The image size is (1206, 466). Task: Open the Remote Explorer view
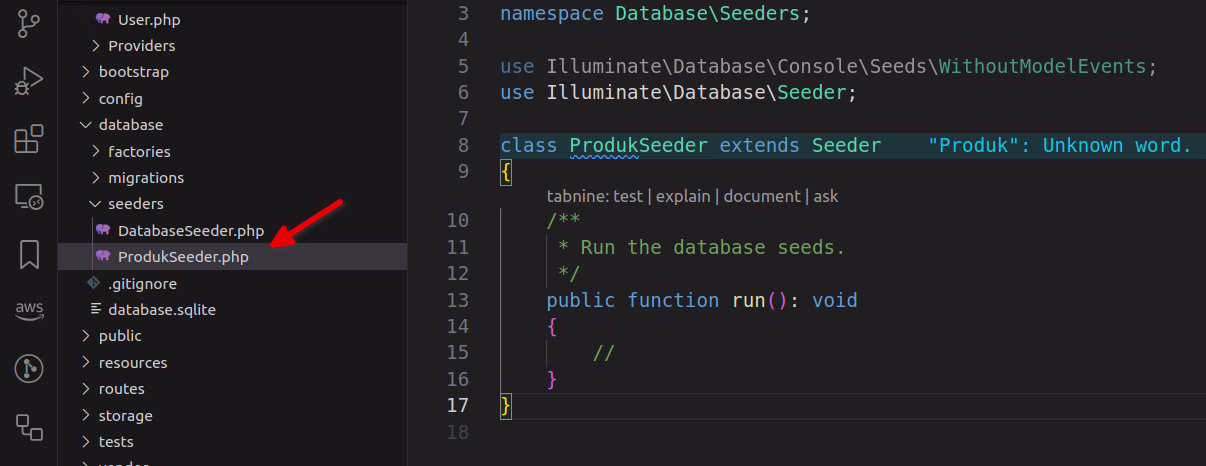(x=29, y=197)
